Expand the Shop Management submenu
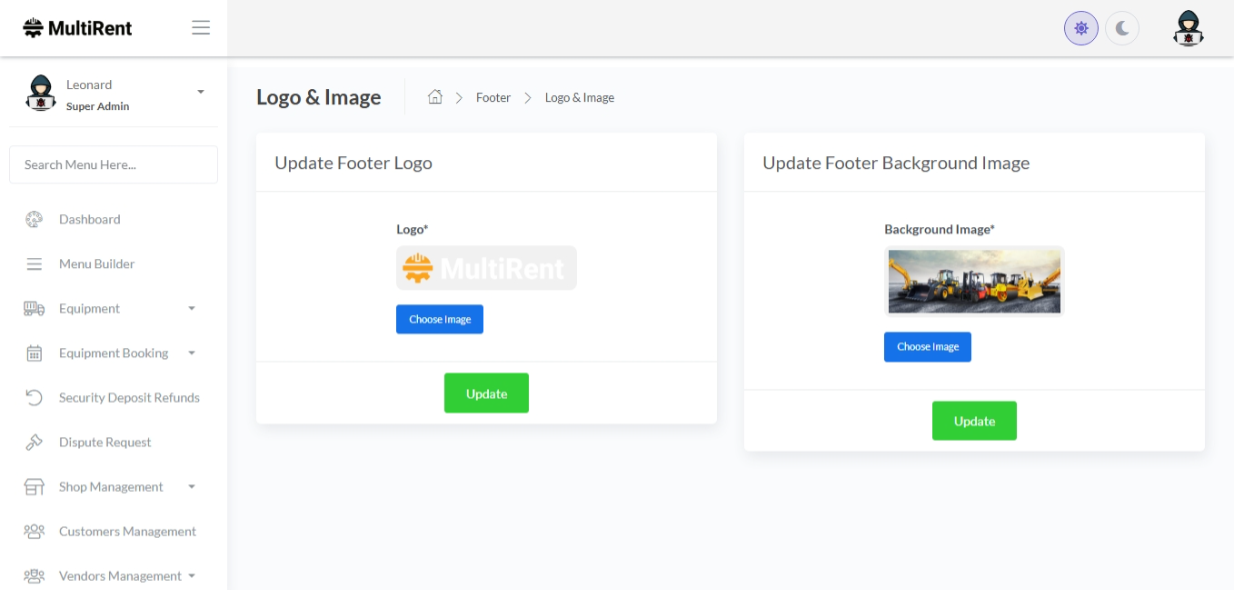Screen dimensions: 1234x590 (191, 487)
